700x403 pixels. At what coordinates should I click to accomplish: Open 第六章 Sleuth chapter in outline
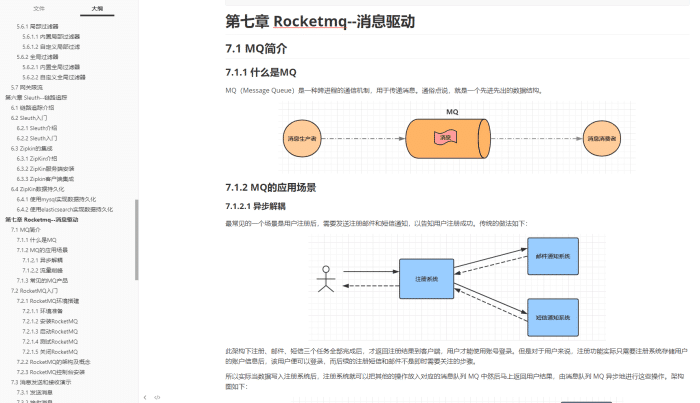[x=36, y=97]
